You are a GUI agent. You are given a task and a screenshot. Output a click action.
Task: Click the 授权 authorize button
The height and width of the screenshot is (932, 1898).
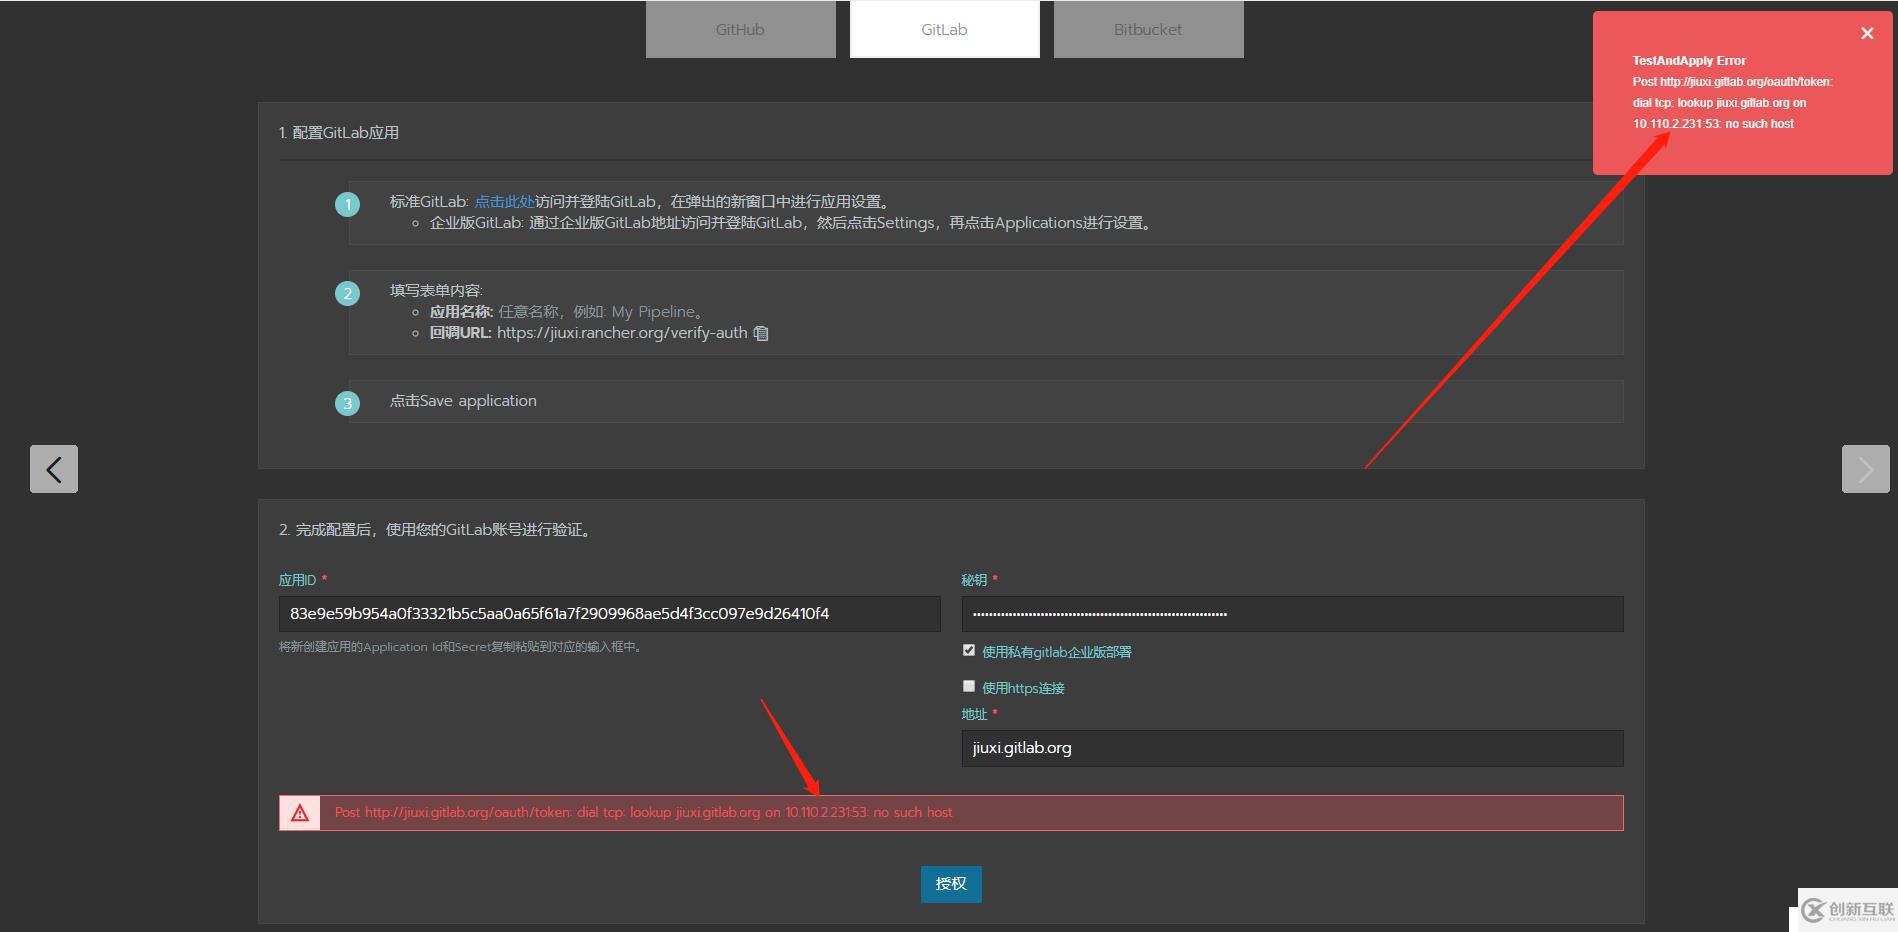tap(950, 884)
